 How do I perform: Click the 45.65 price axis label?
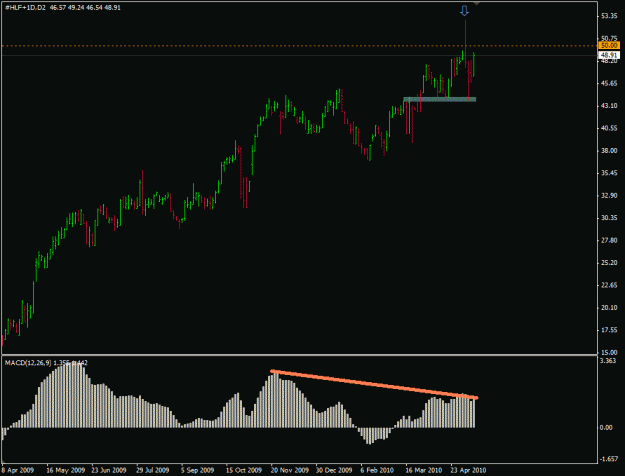pos(609,83)
